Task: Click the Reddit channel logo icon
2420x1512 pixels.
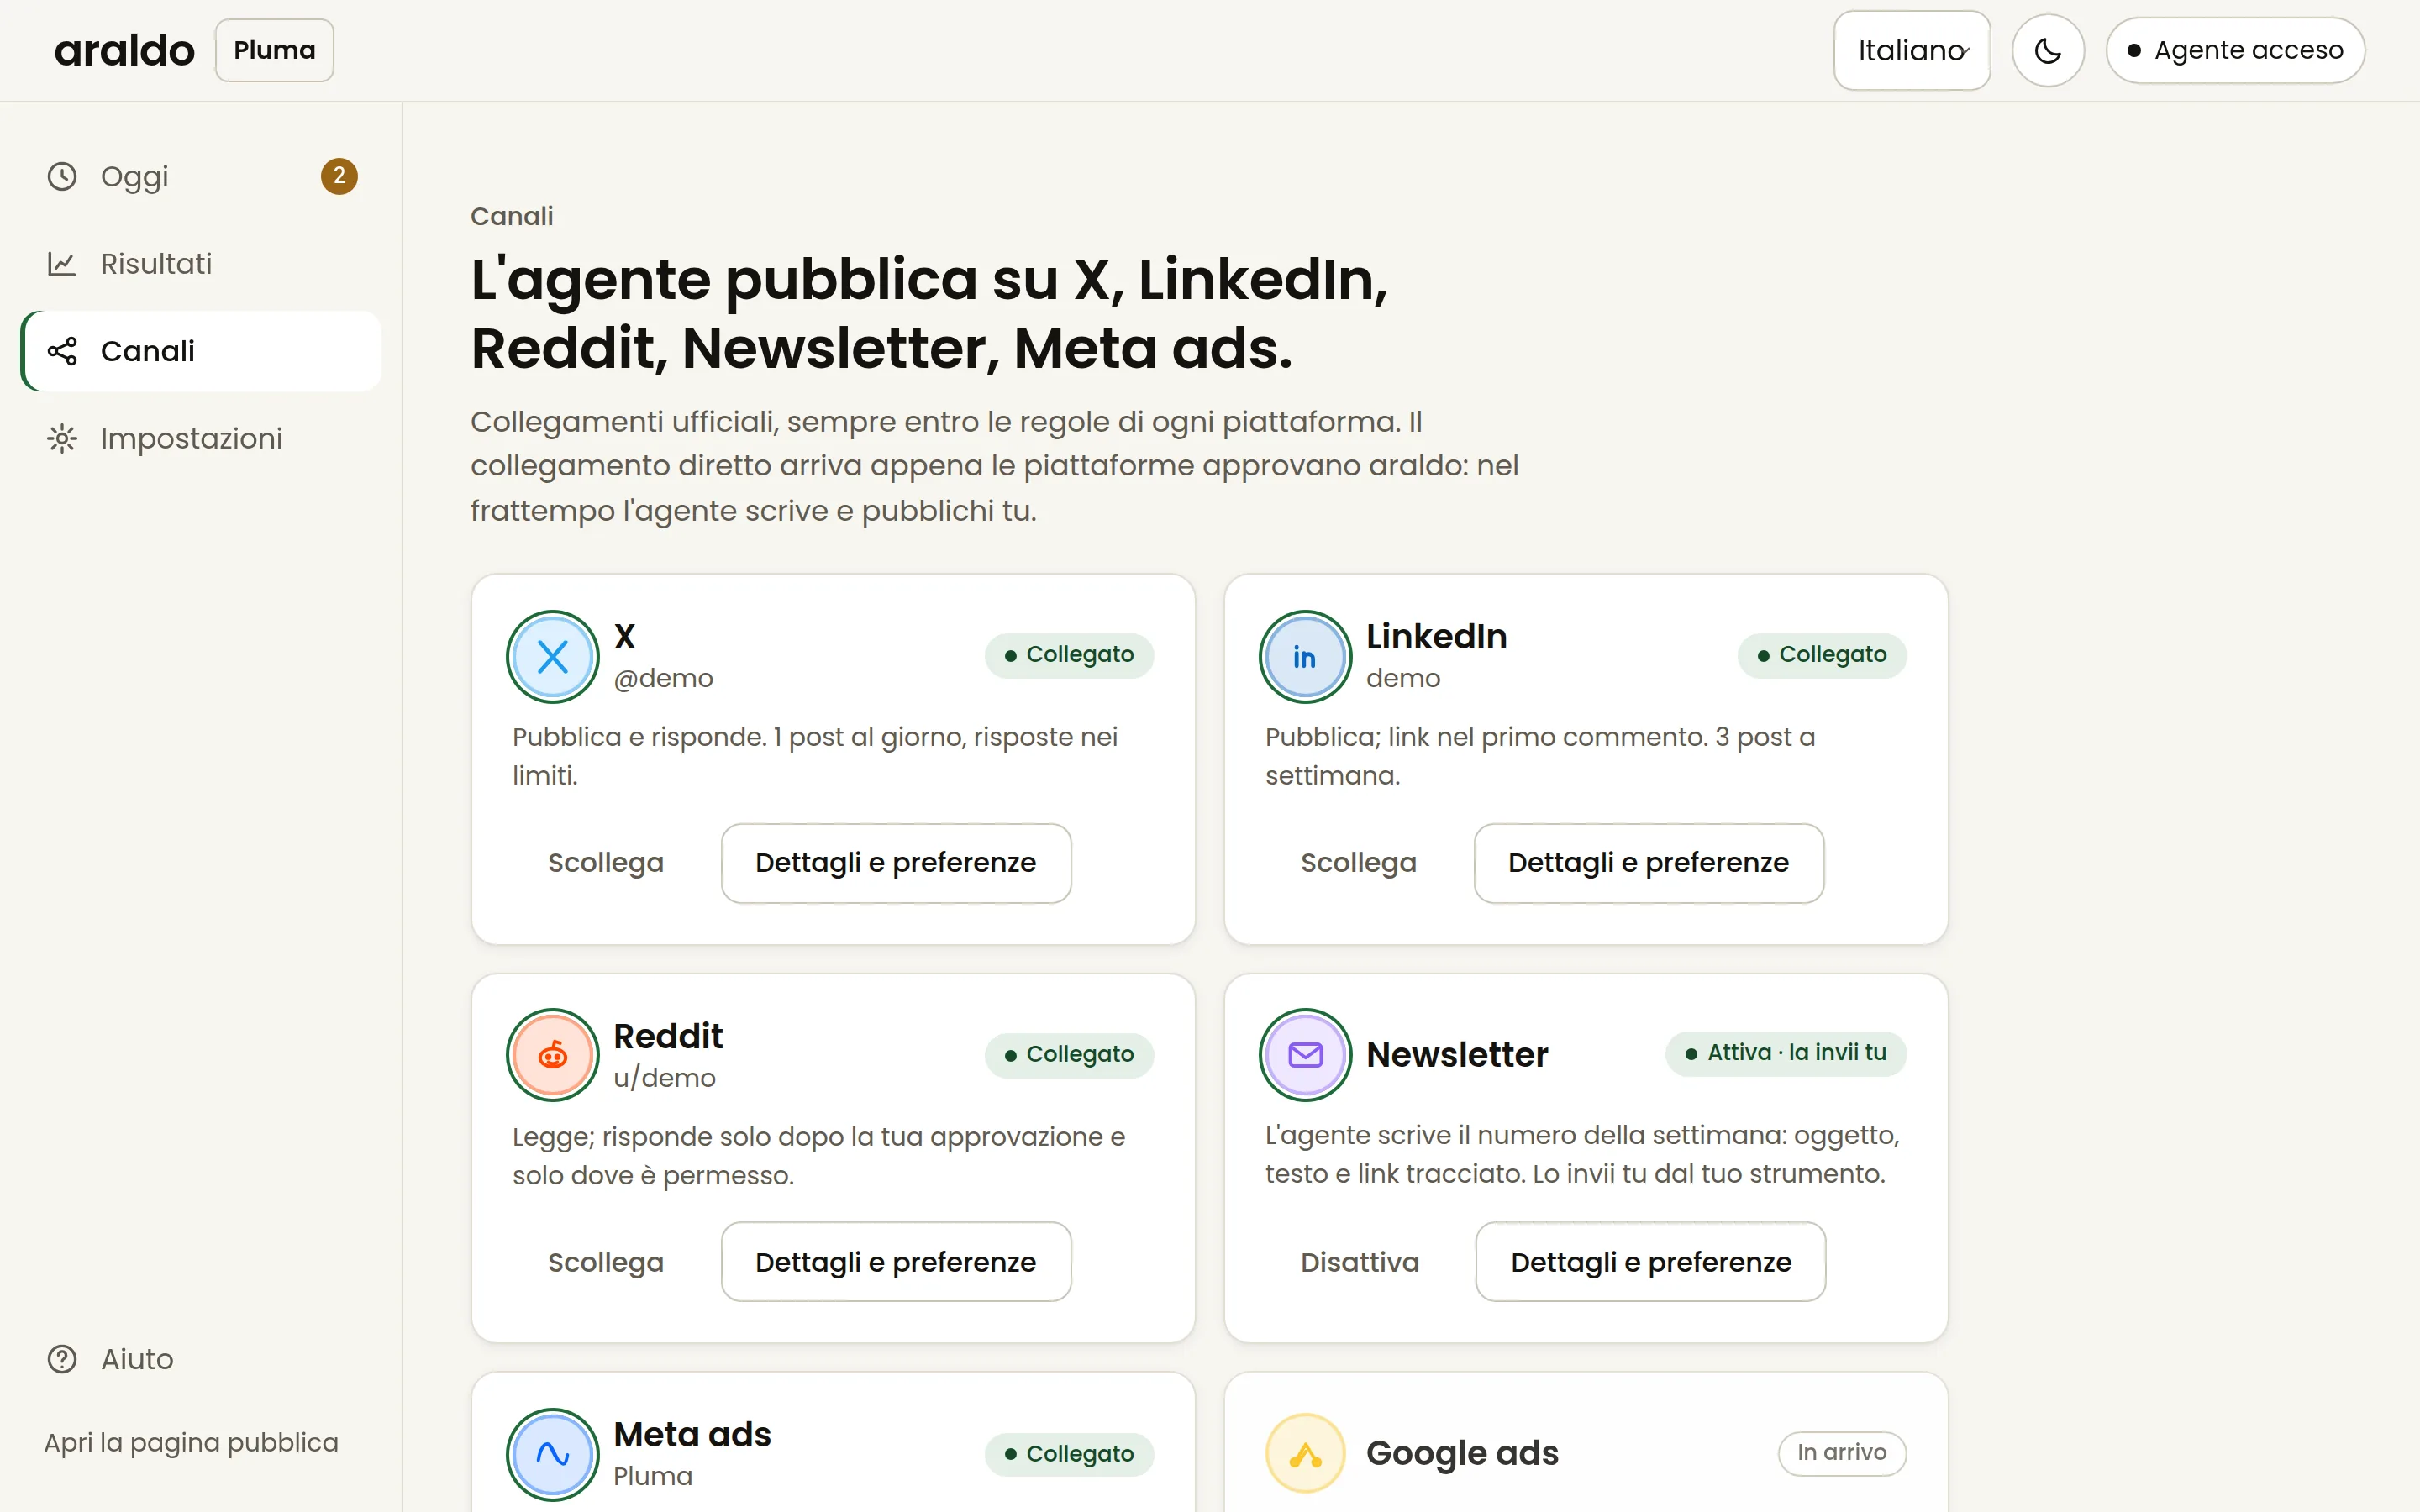Action: [x=553, y=1055]
